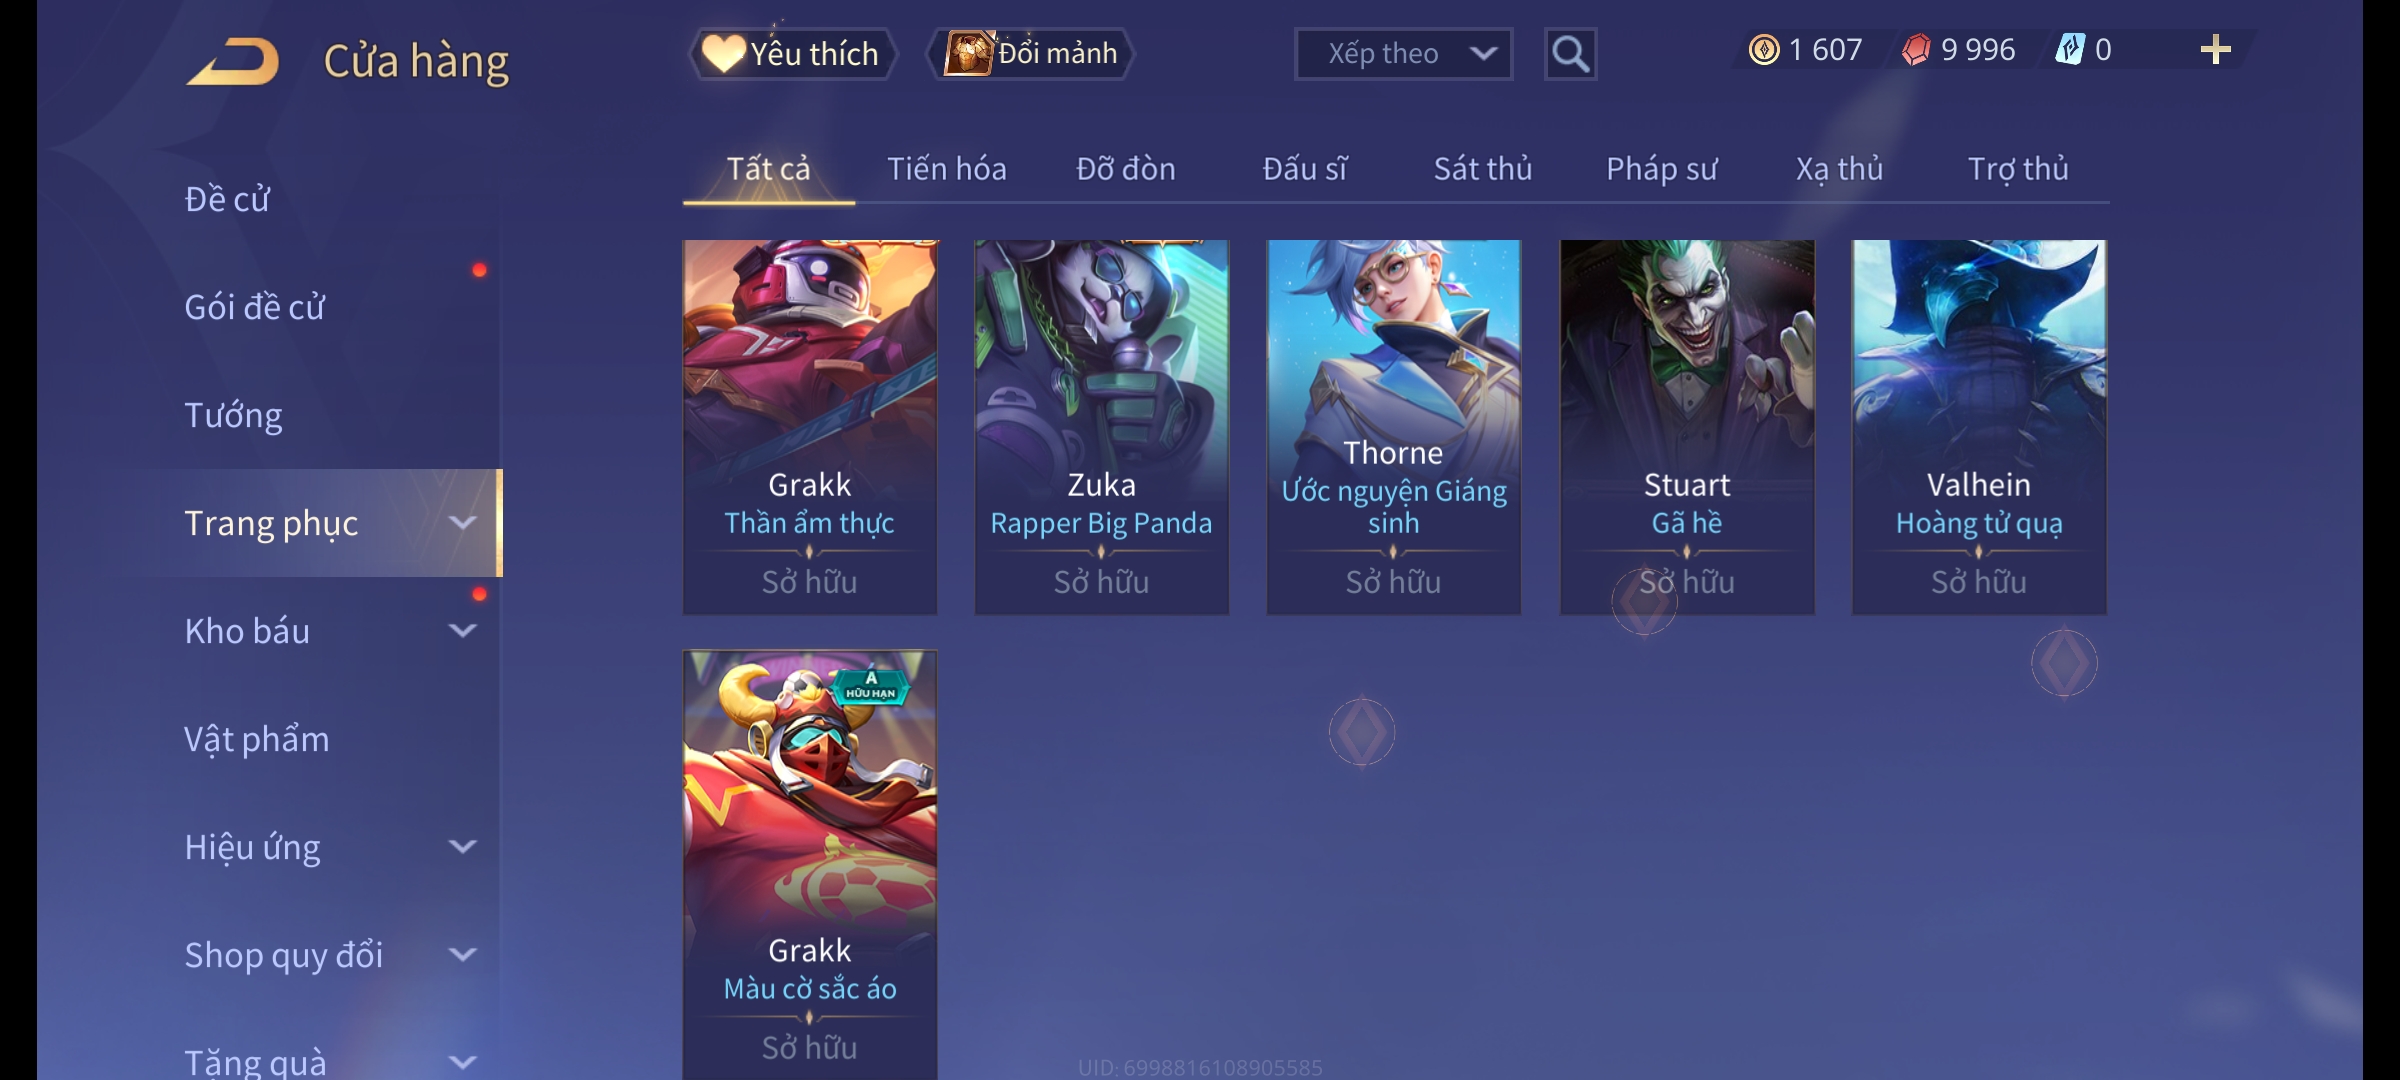Image resolution: width=2400 pixels, height=1080 pixels.
Task: Switch to the Sát thủ tab
Action: pyautogui.click(x=1483, y=169)
